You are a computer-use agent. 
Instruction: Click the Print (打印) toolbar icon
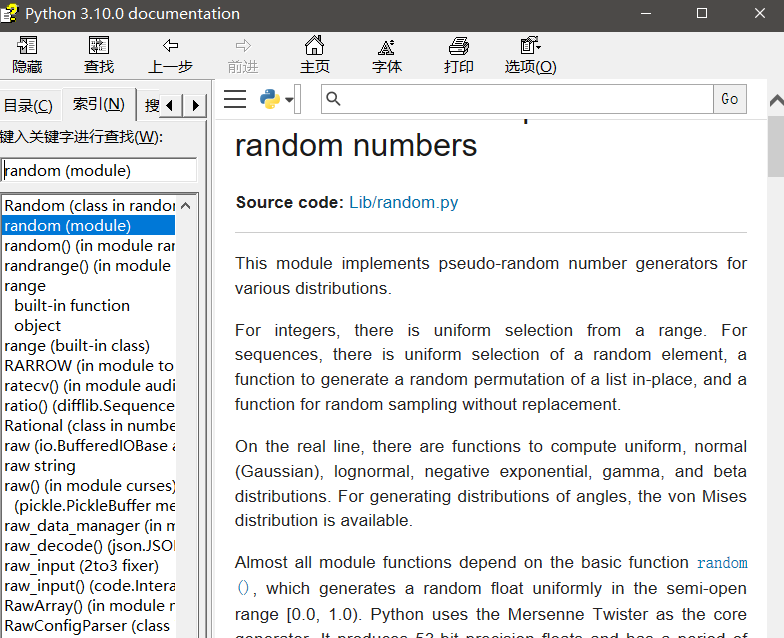[x=458, y=46]
